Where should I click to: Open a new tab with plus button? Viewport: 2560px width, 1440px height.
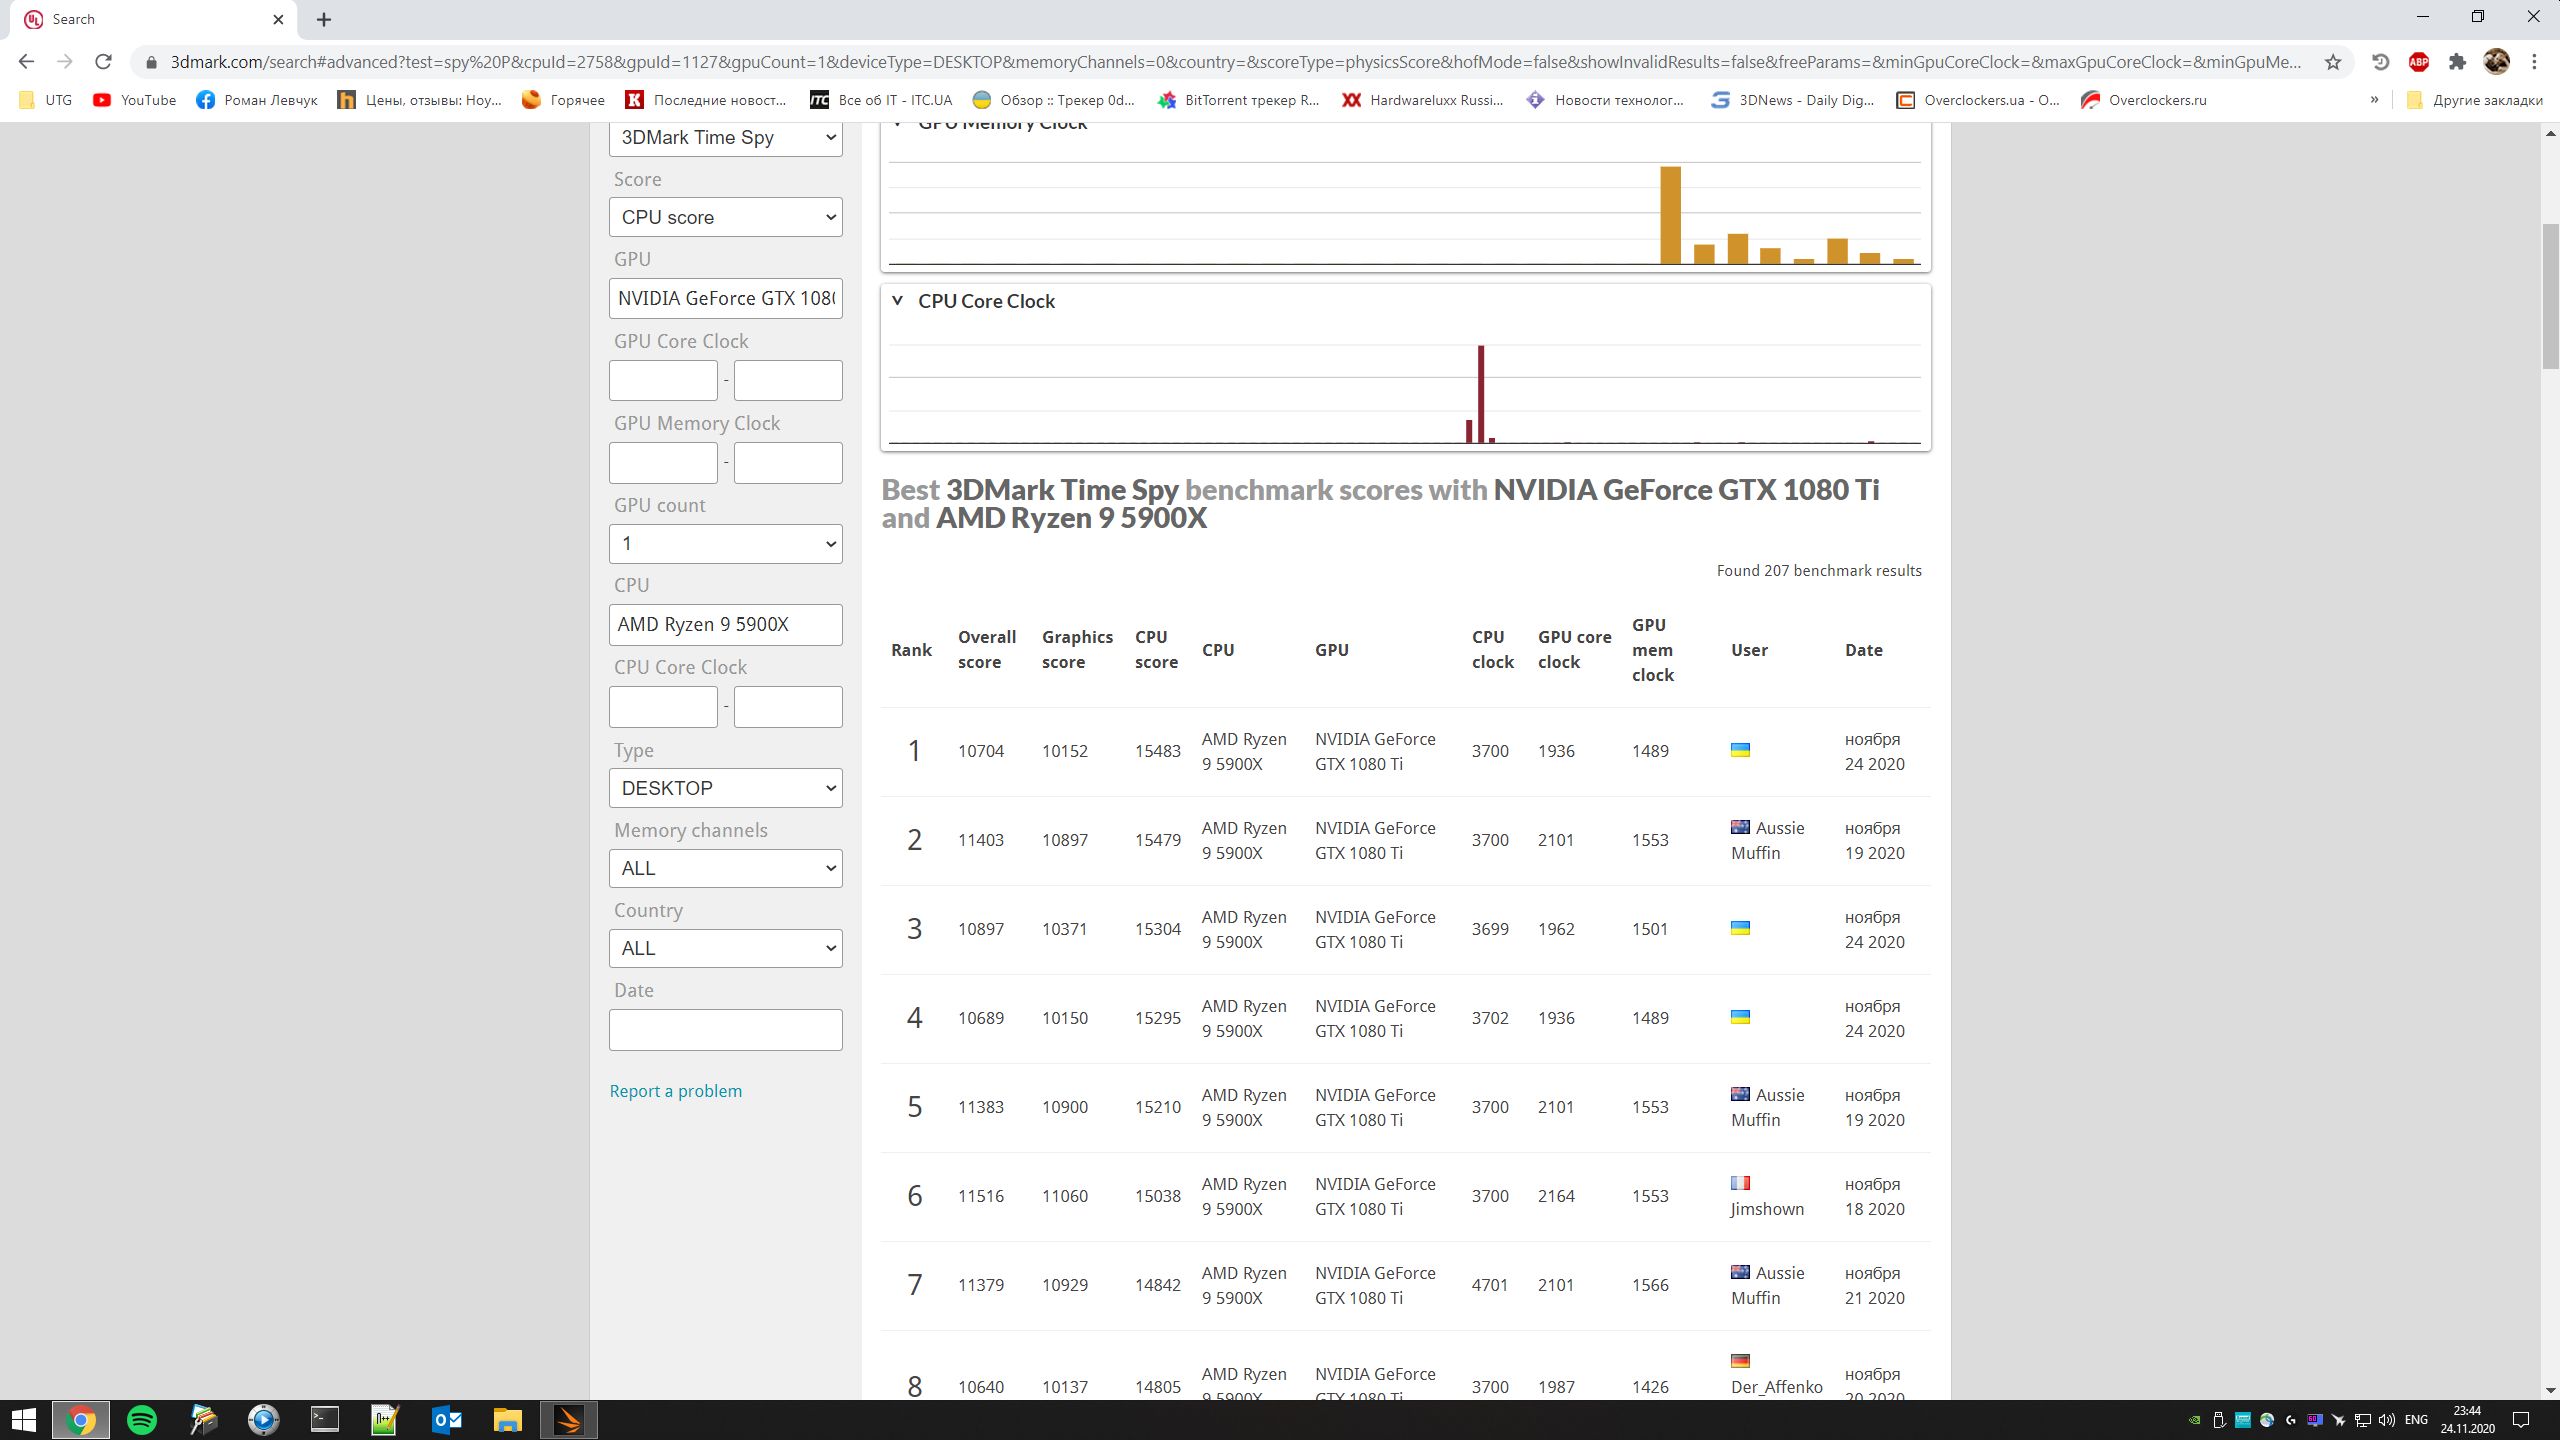[324, 19]
